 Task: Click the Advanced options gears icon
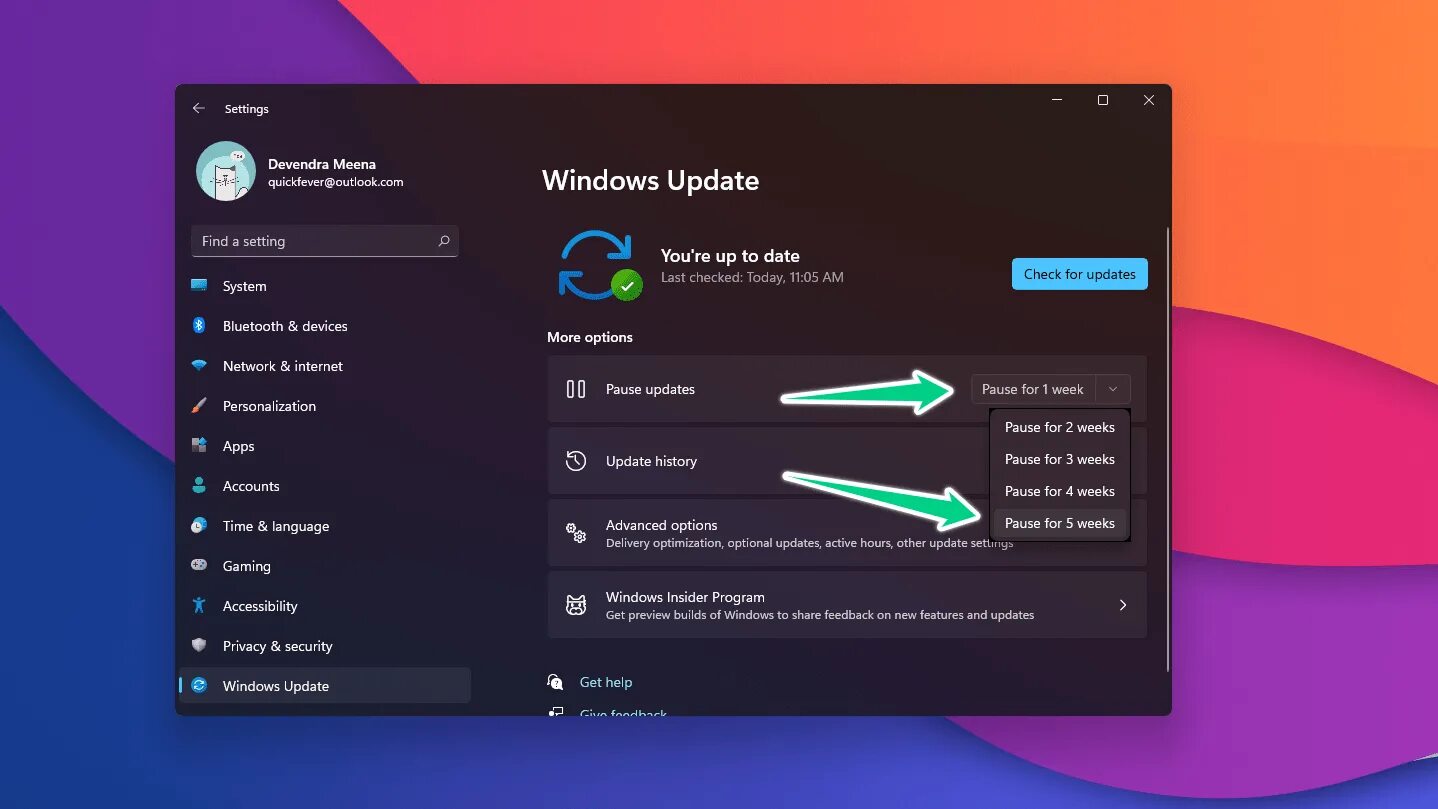point(576,533)
